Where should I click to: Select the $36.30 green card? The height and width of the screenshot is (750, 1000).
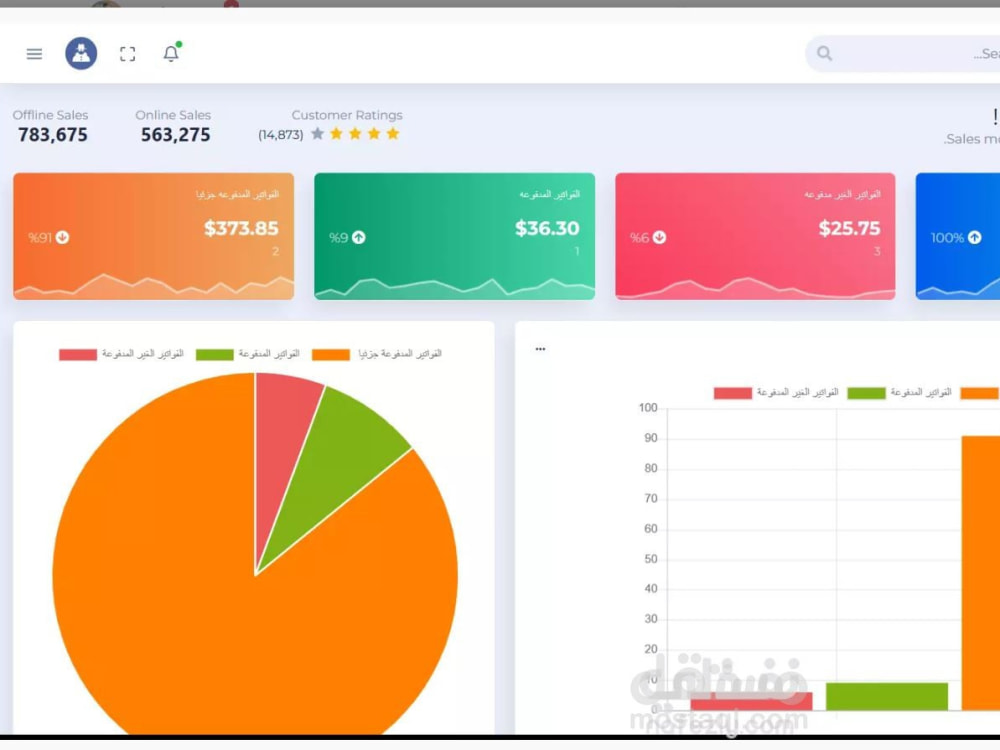pos(455,236)
